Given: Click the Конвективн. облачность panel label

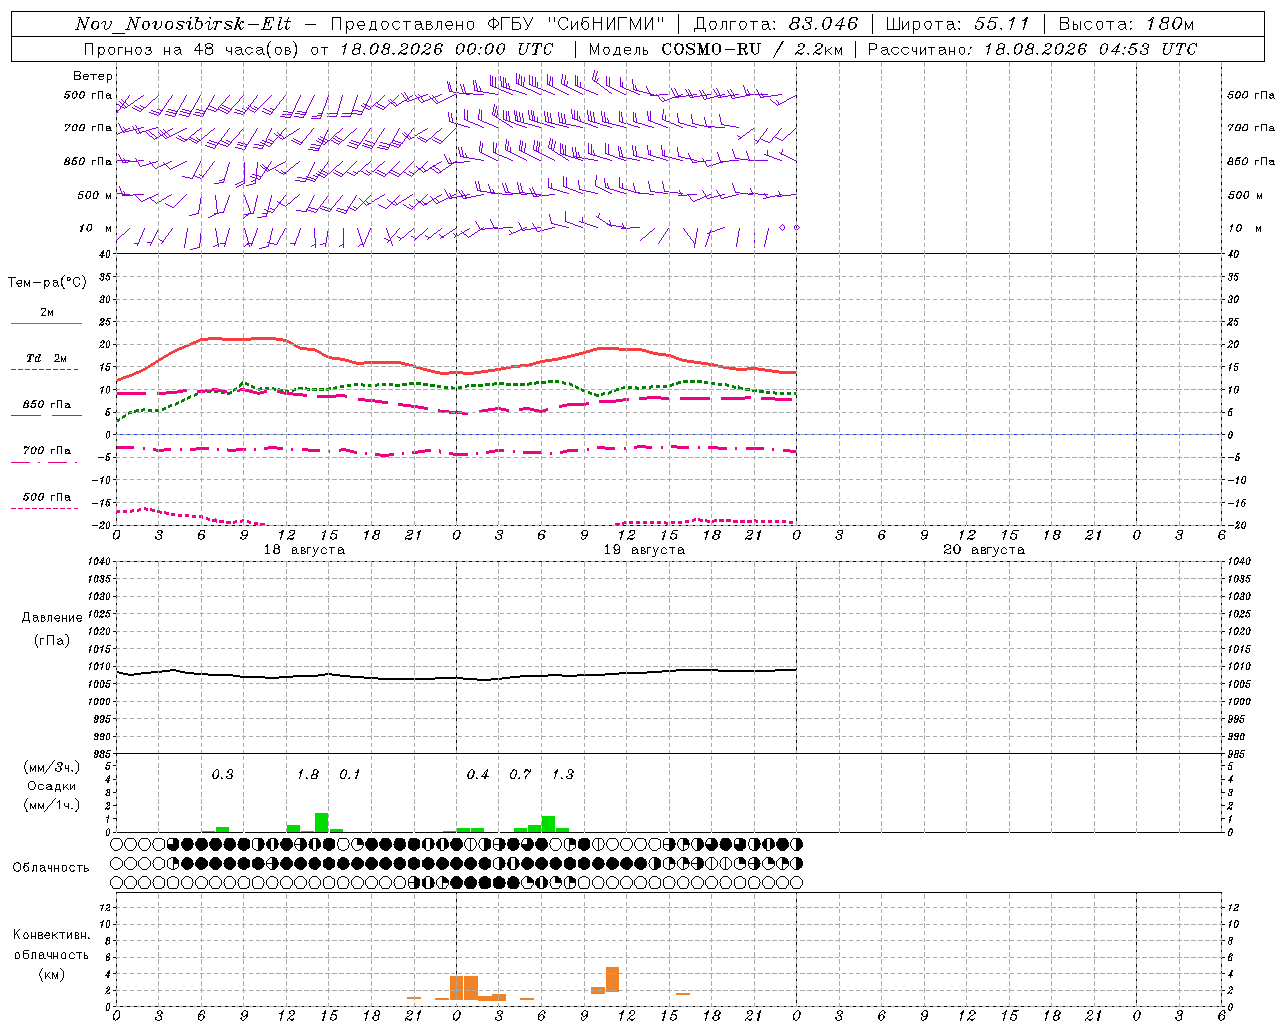Looking at the screenshot, I should [51, 954].
